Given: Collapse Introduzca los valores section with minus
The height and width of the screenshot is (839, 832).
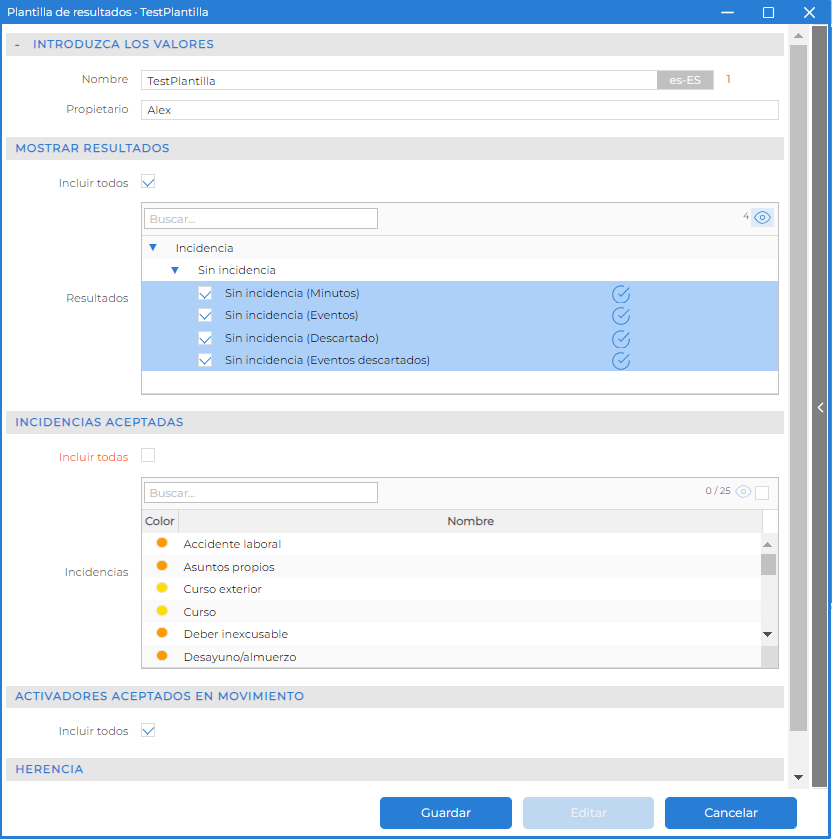Looking at the screenshot, I should tap(17, 45).
